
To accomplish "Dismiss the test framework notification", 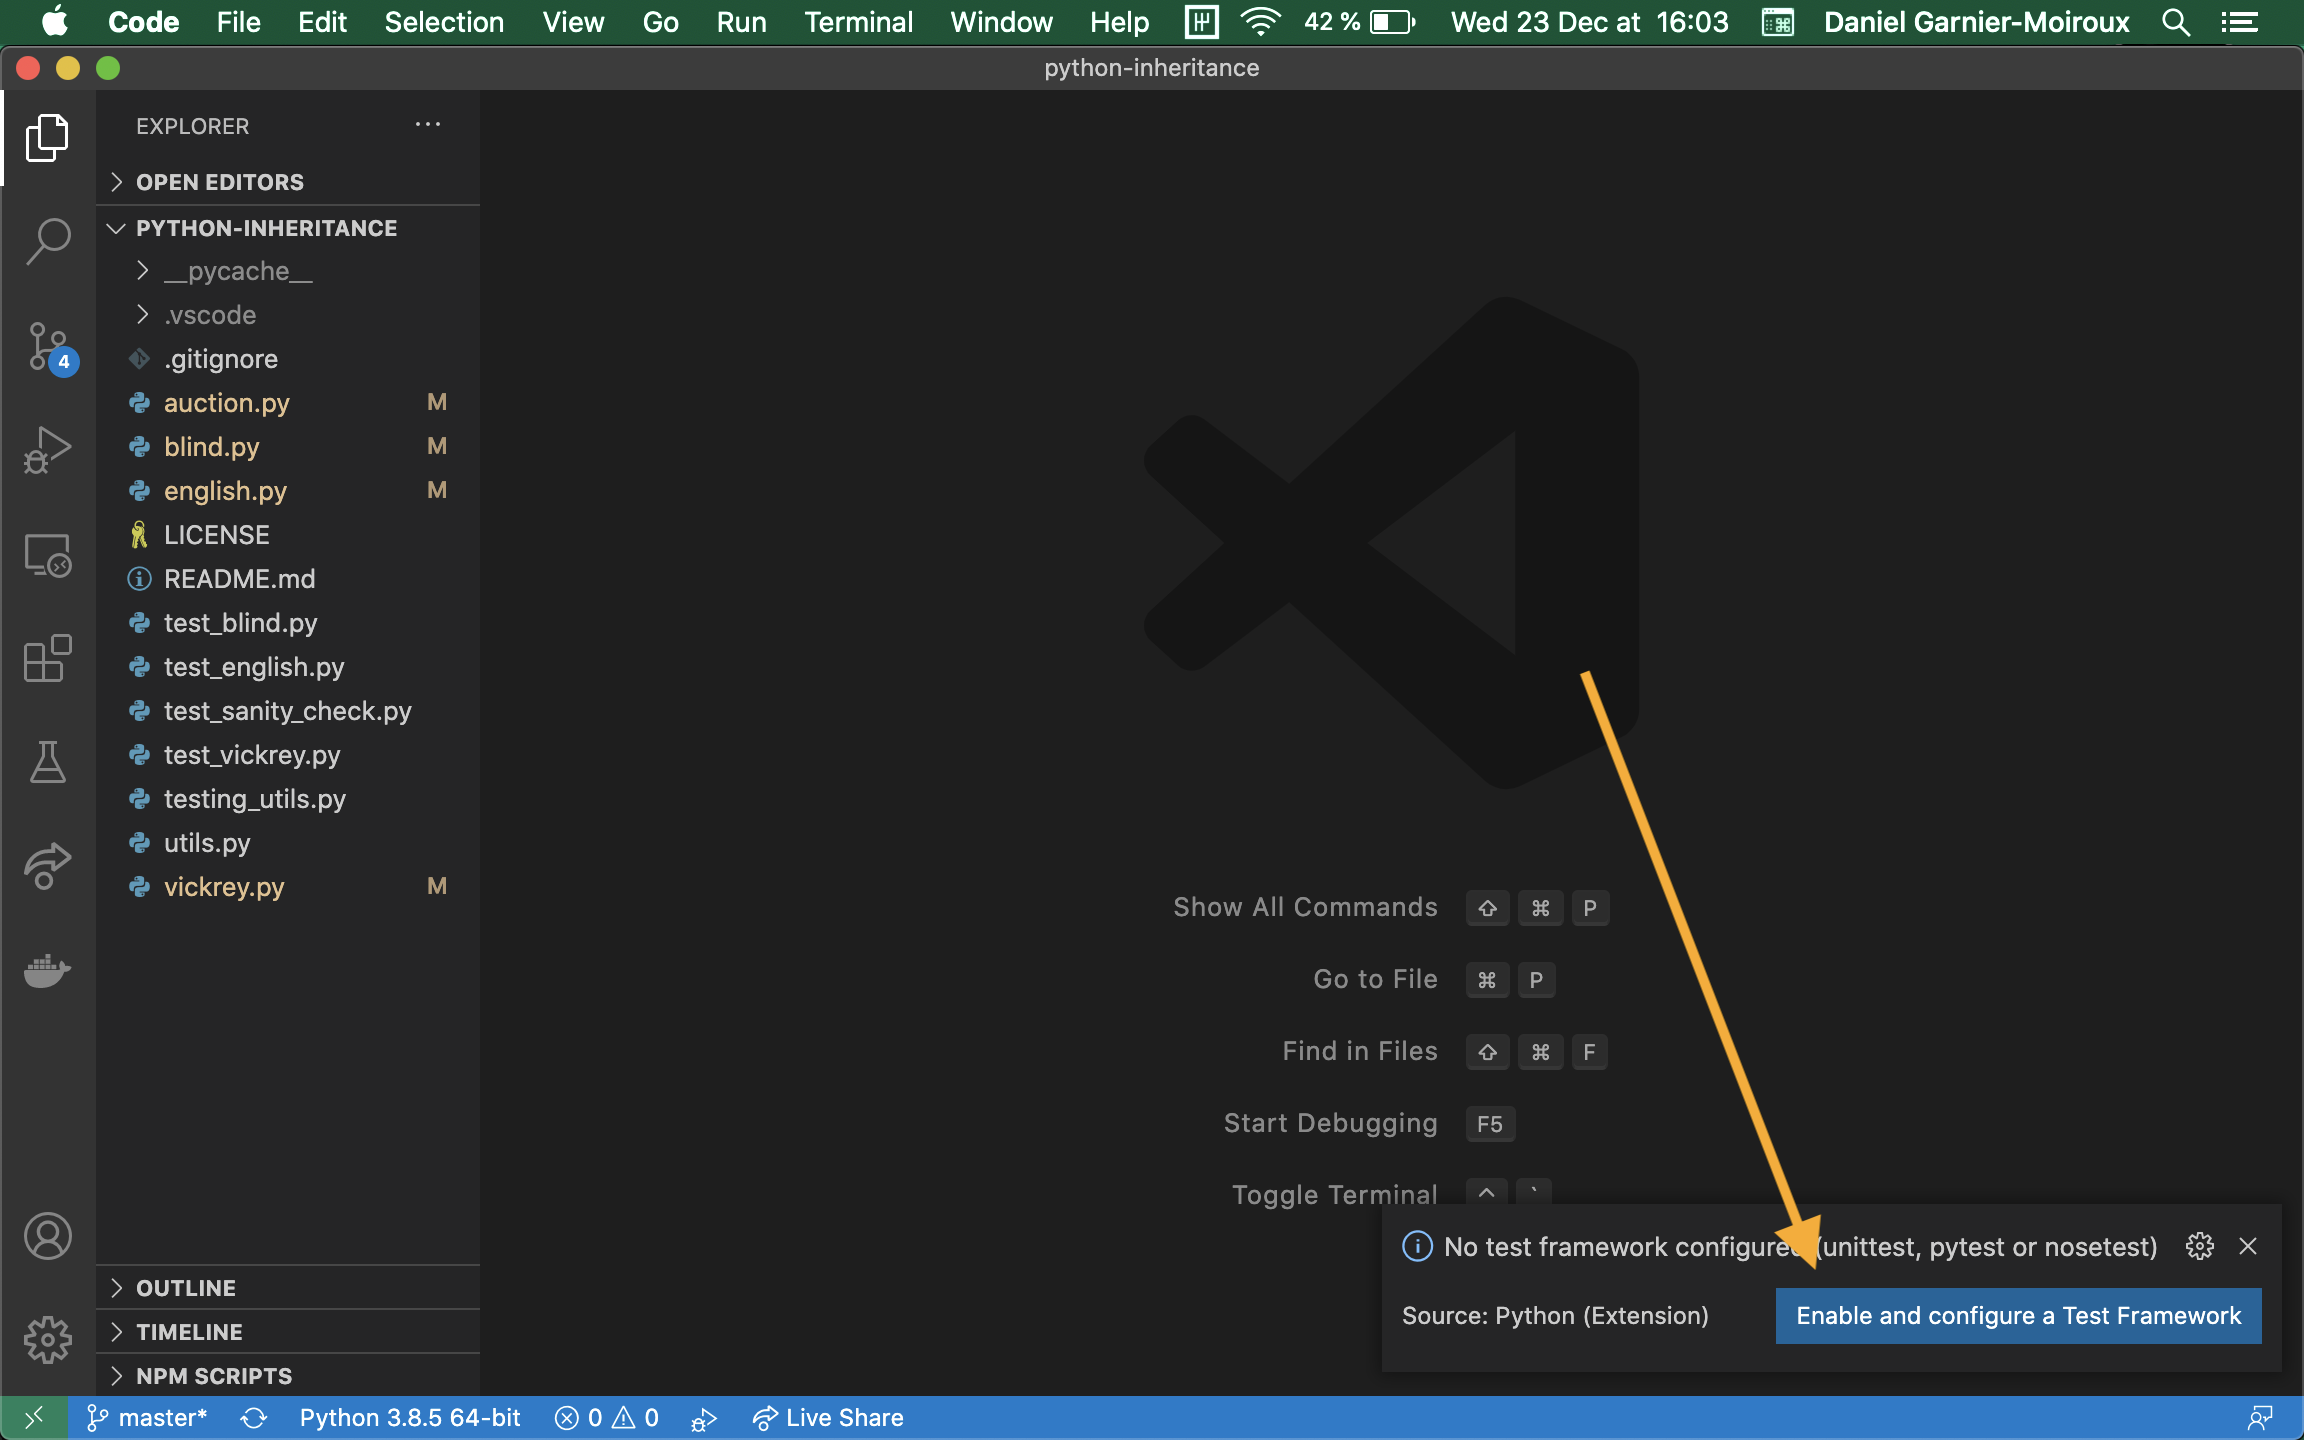I will point(2248,1246).
